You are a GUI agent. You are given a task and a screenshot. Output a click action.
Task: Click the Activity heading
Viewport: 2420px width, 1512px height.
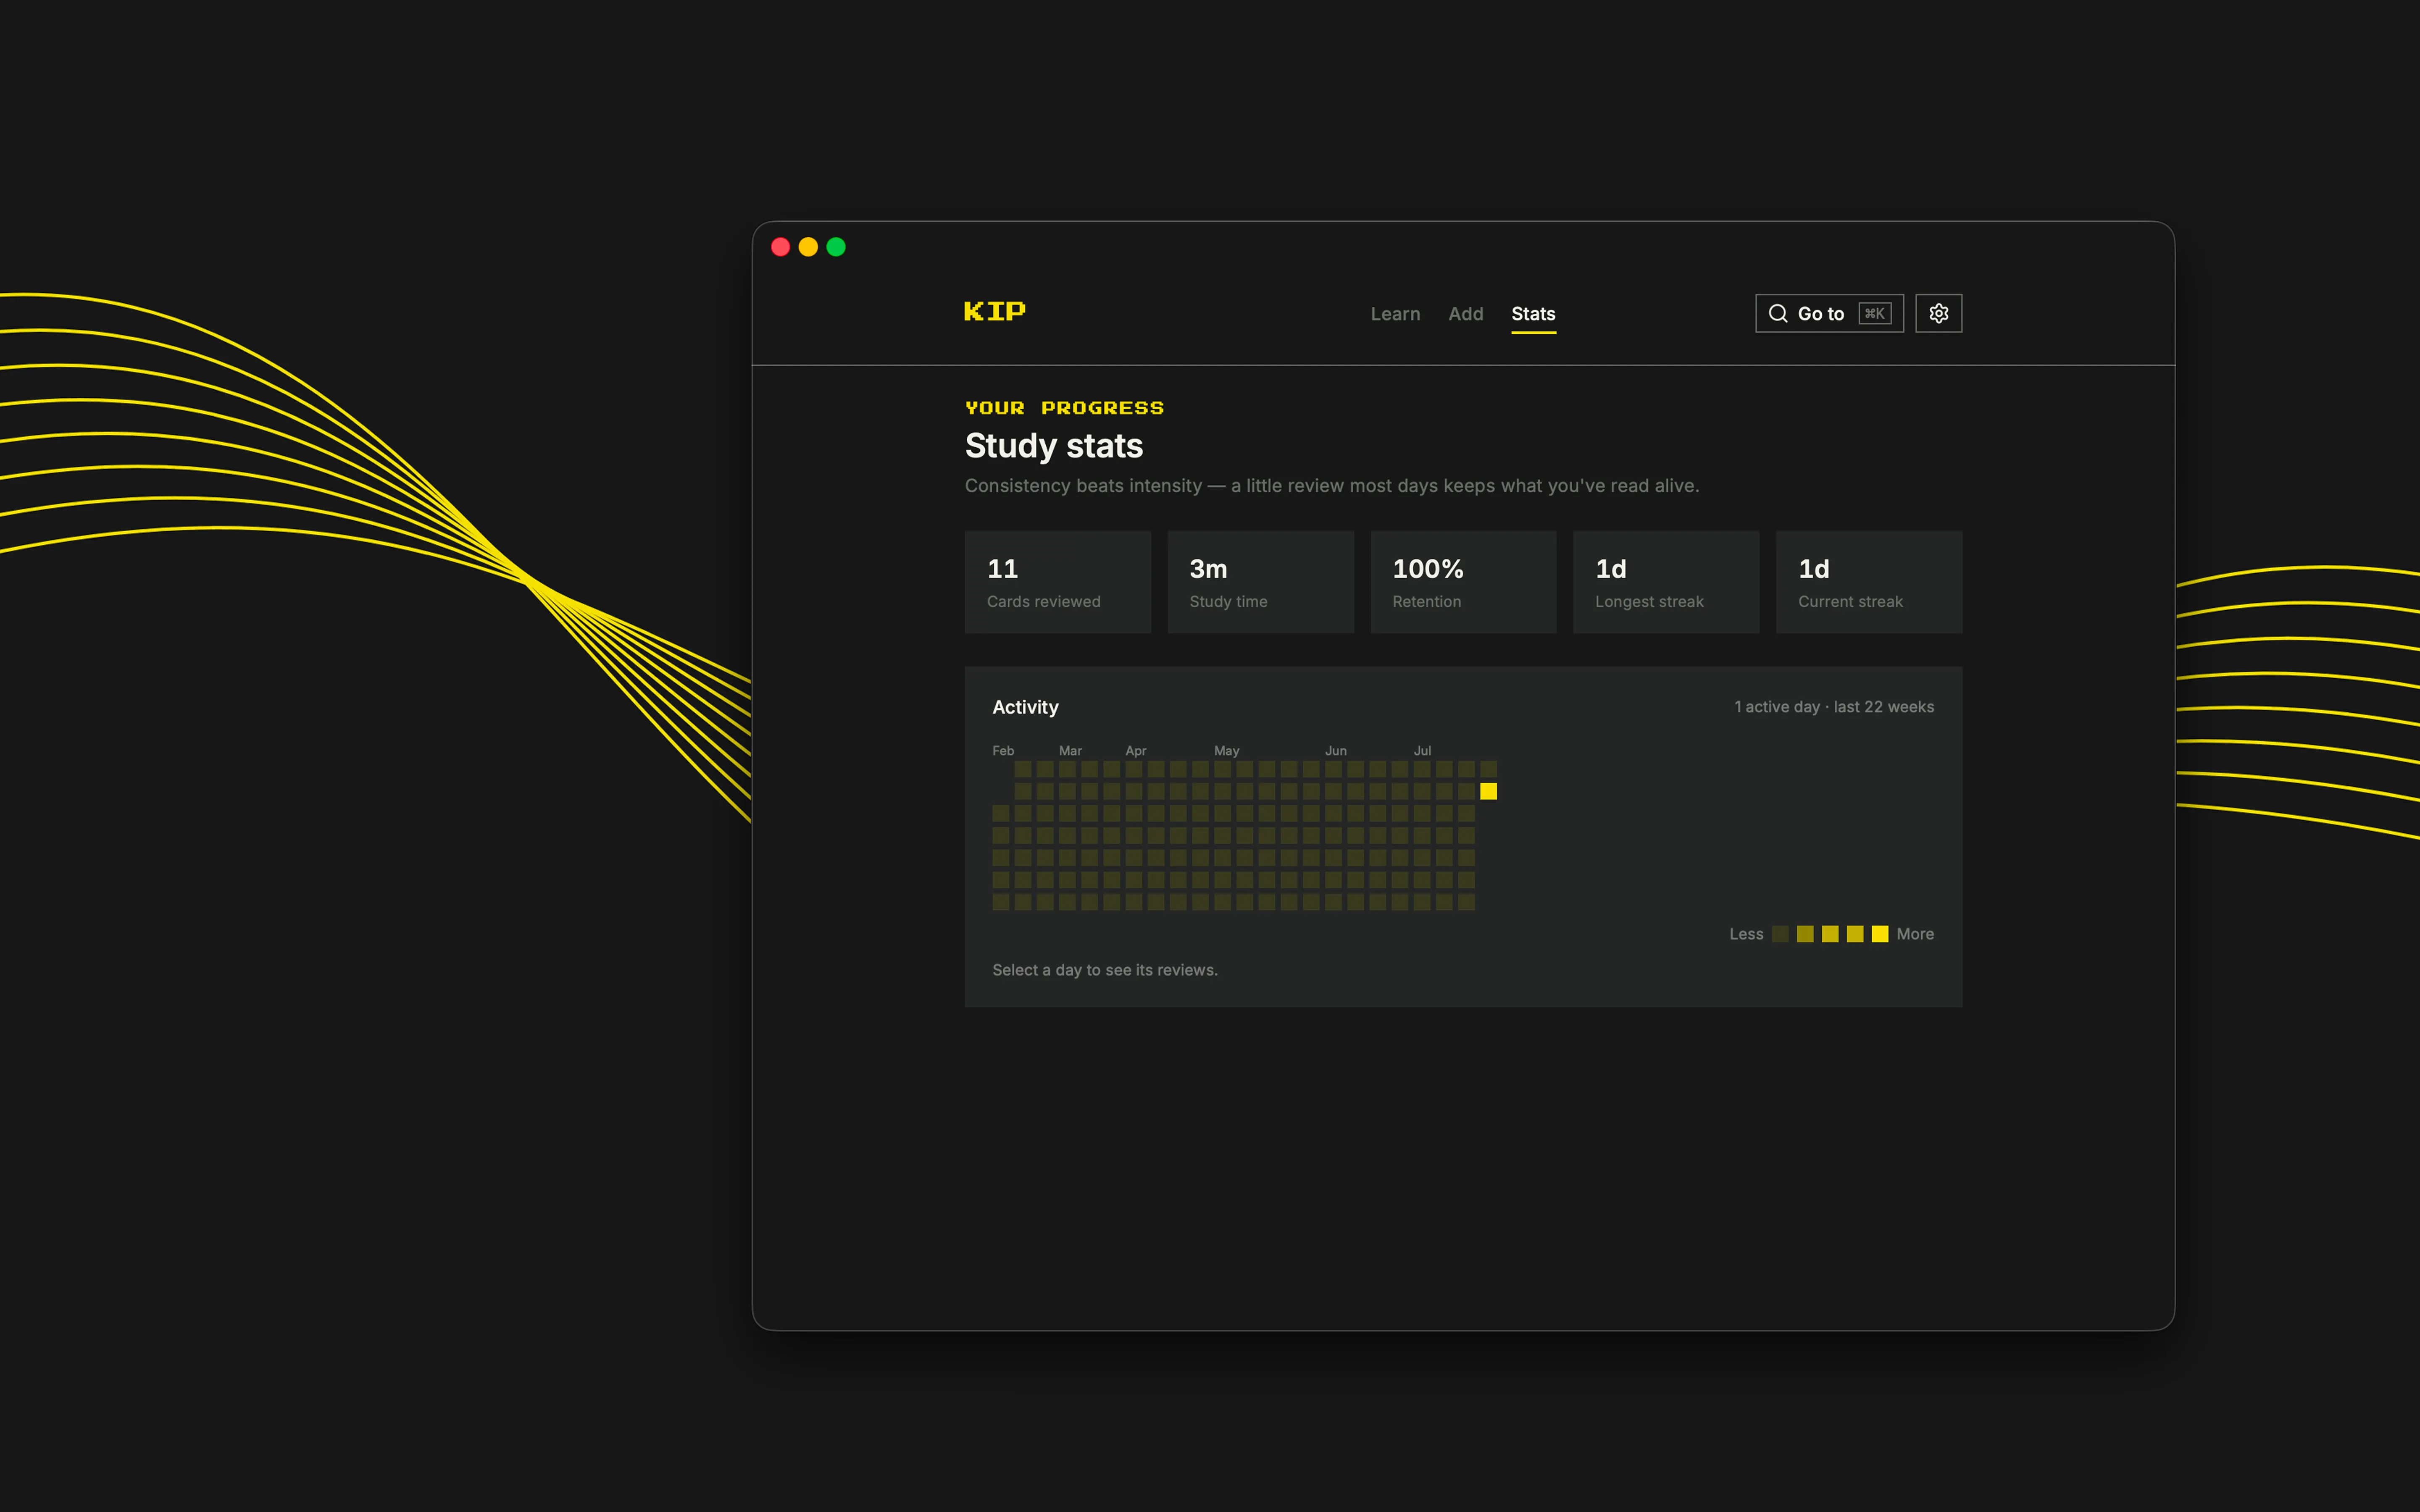point(1025,707)
